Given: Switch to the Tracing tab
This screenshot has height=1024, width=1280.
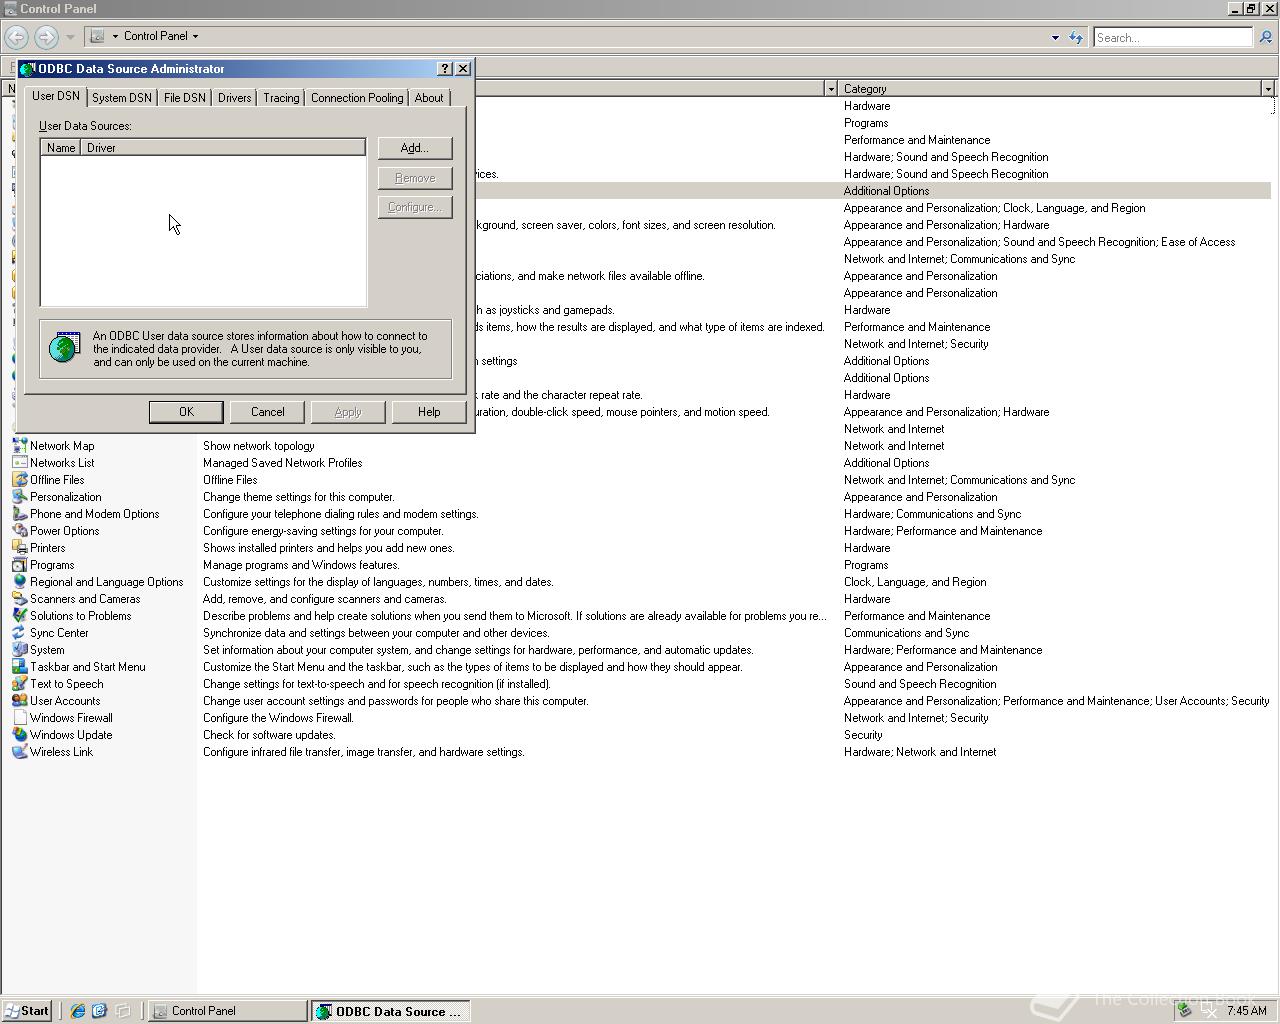Looking at the screenshot, I should (x=281, y=98).
